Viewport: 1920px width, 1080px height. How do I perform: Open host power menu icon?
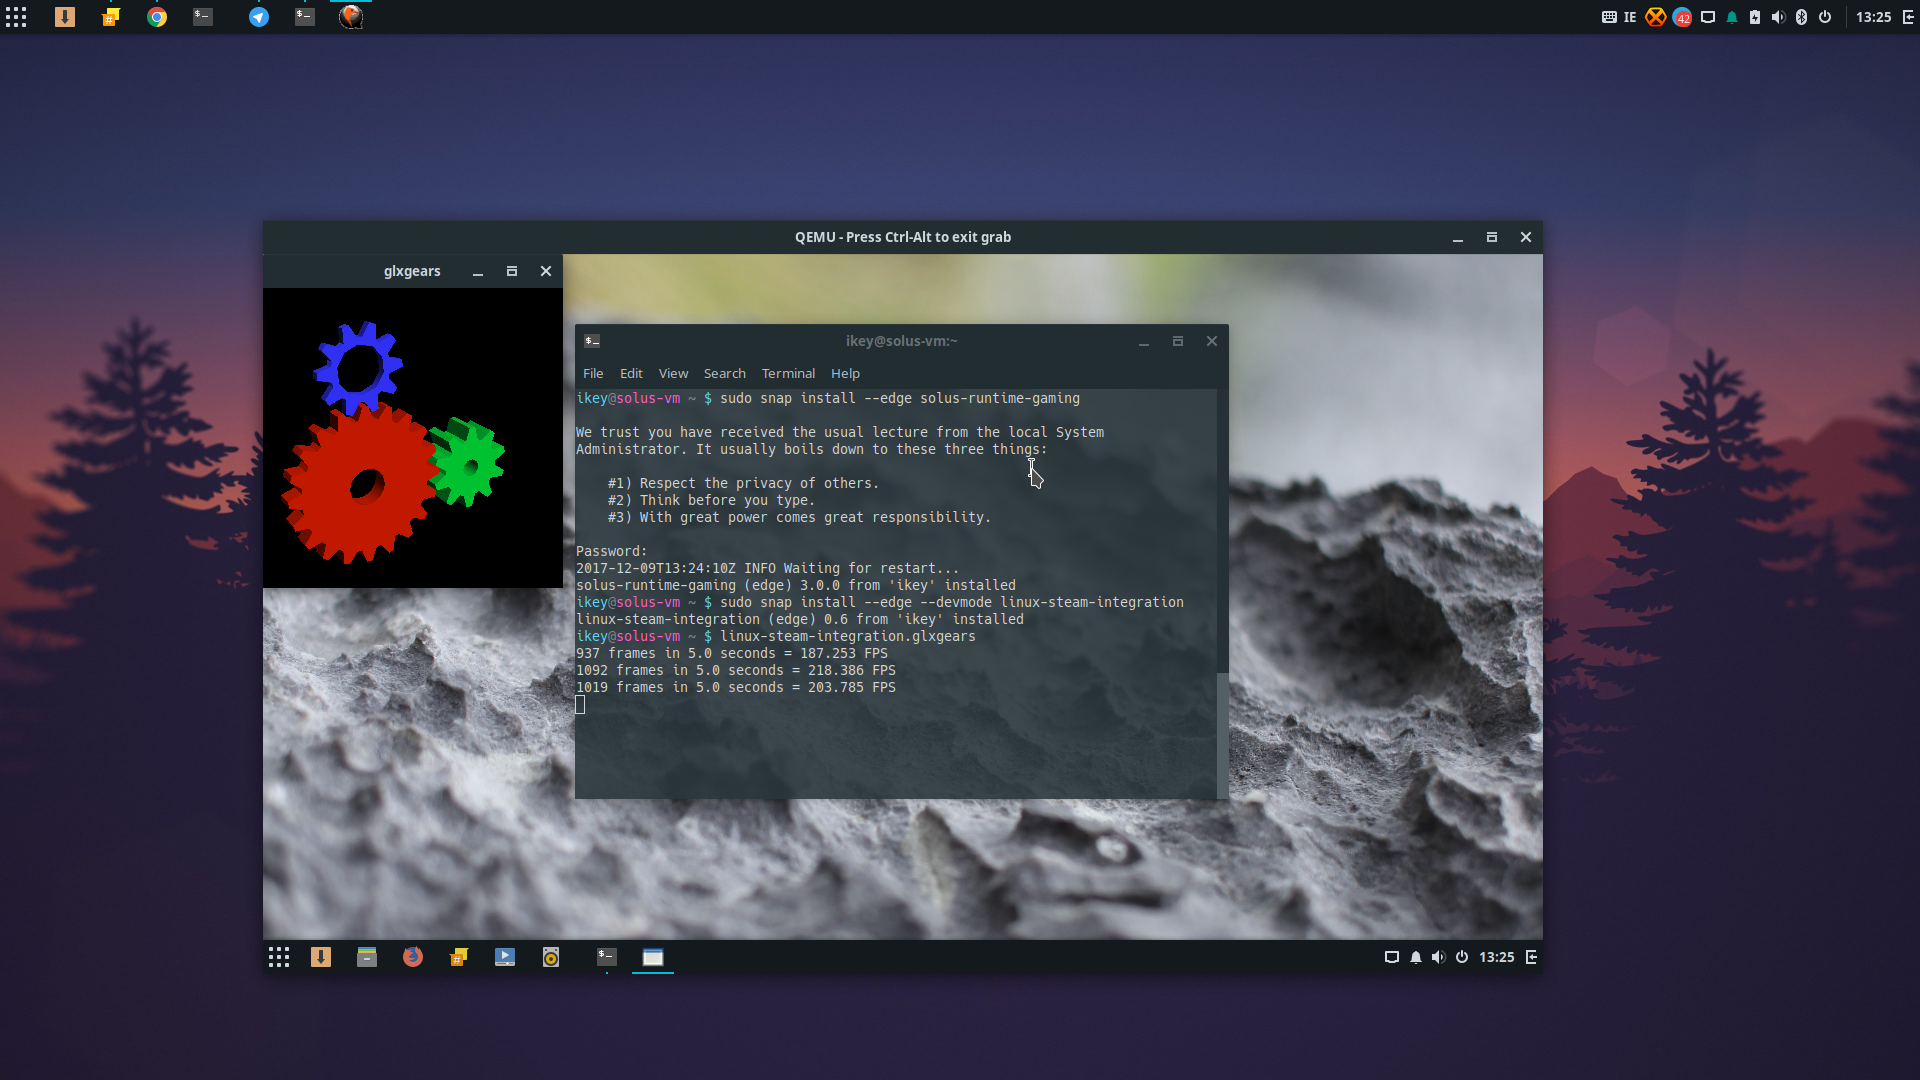tap(1825, 17)
